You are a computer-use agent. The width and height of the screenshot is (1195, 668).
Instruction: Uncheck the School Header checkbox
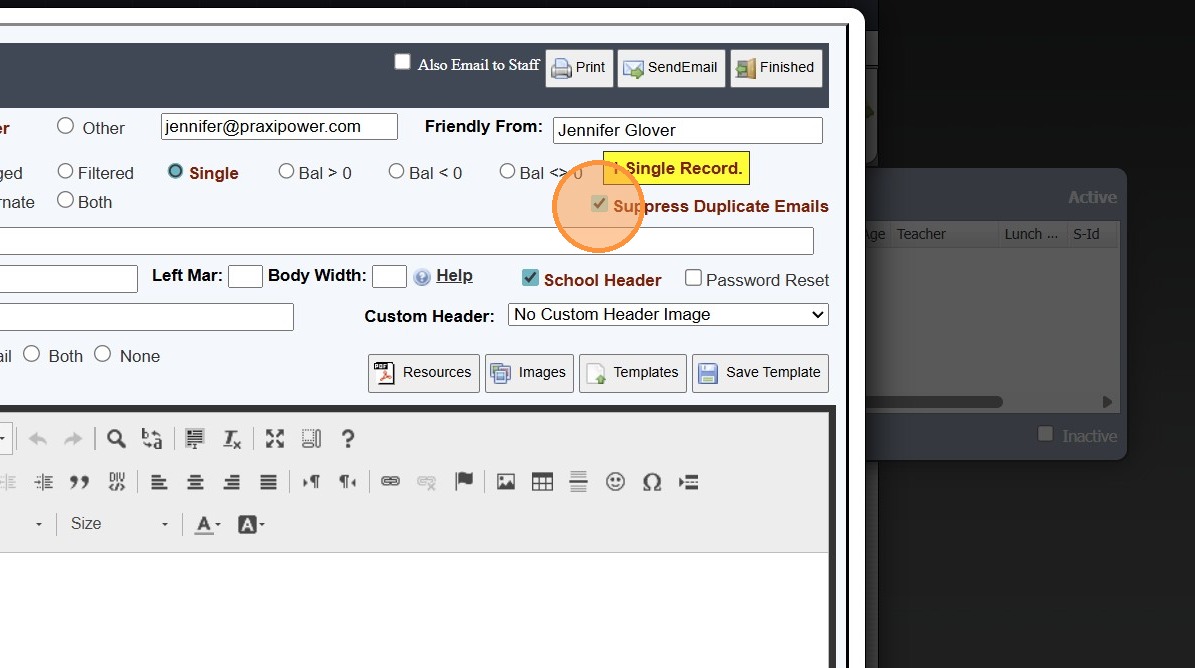[530, 278]
